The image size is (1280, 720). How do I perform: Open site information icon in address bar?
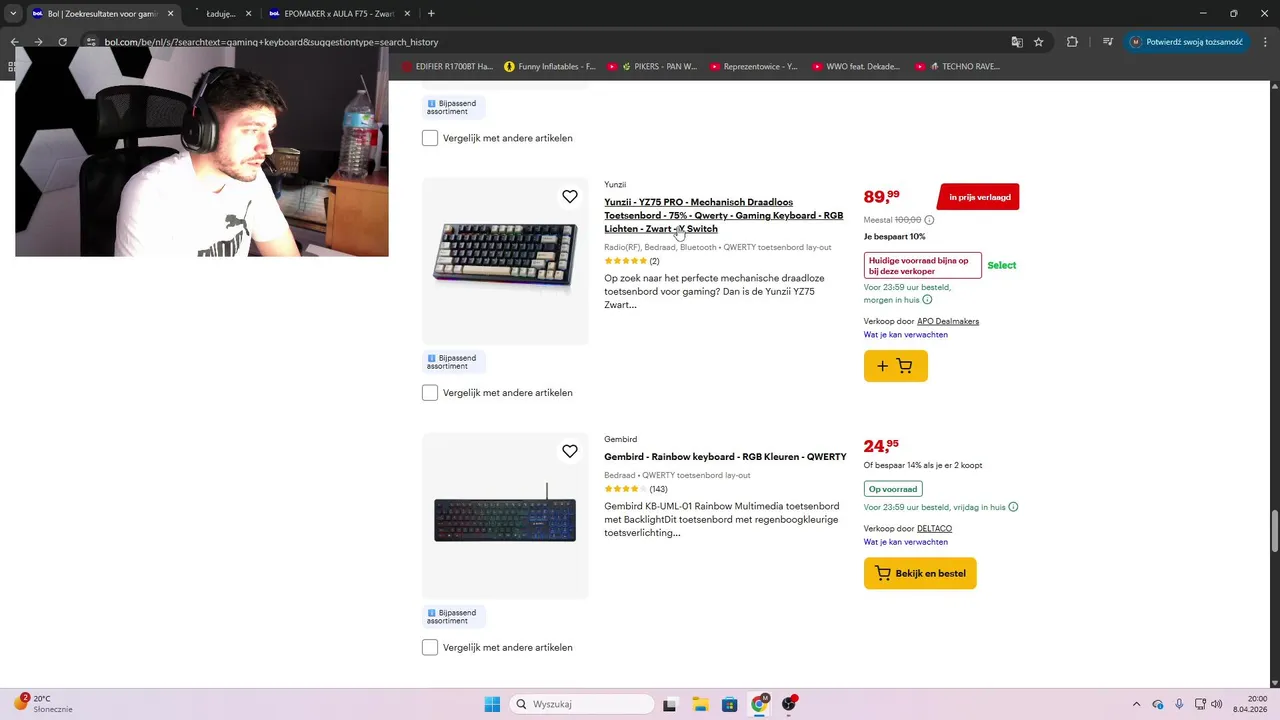pyautogui.click(x=90, y=42)
